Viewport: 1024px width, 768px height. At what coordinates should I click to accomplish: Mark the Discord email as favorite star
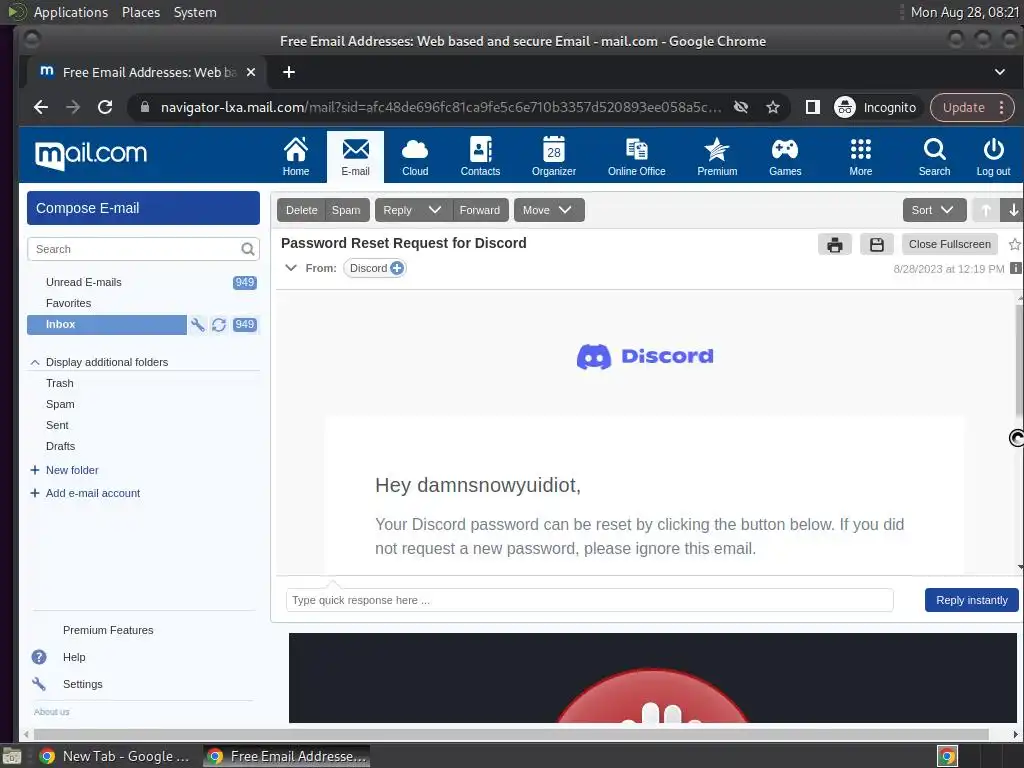[1015, 244]
